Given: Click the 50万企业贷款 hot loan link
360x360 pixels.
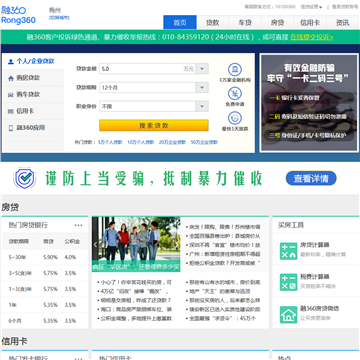Looking at the screenshot, I should point(204,142).
